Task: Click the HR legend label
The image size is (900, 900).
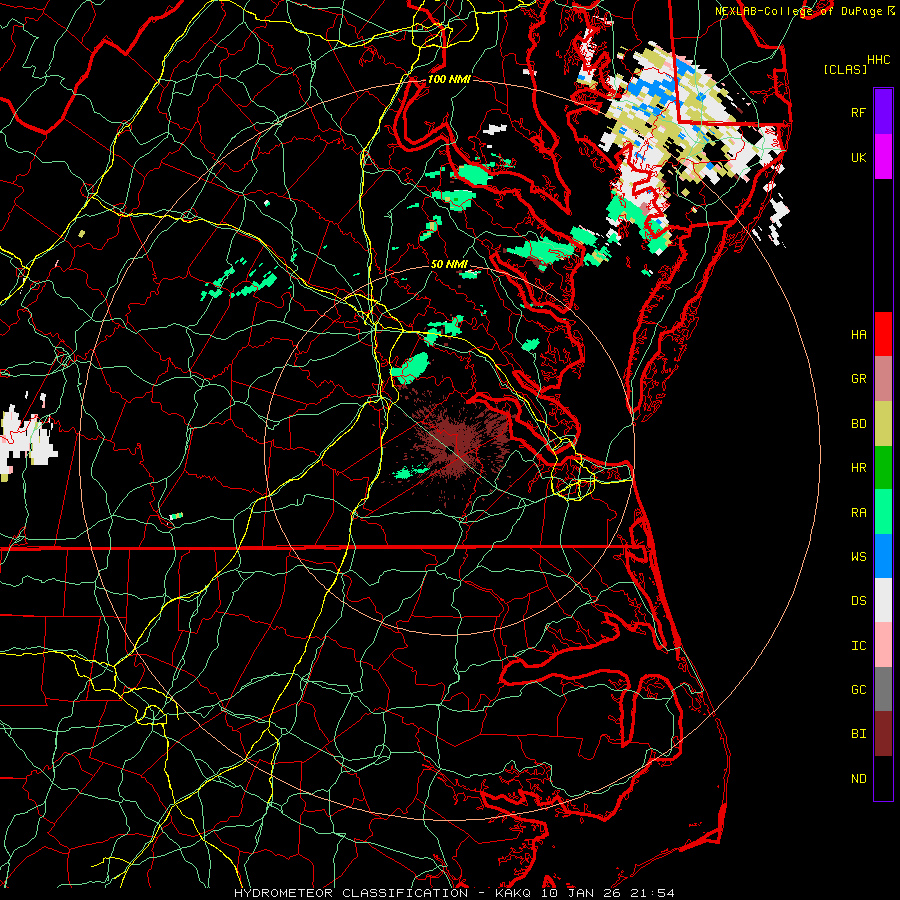Action: pyautogui.click(x=858, y=468)
